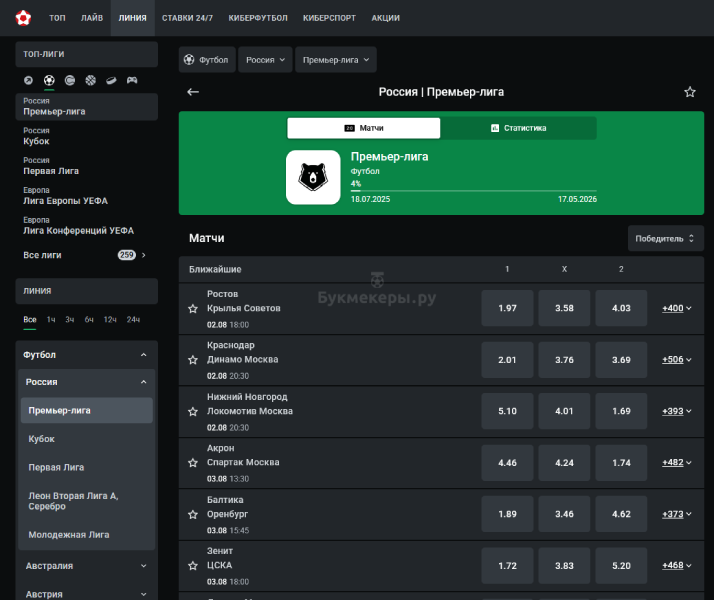Favorite the Зенит – ЦСКА match

point(193,566)
